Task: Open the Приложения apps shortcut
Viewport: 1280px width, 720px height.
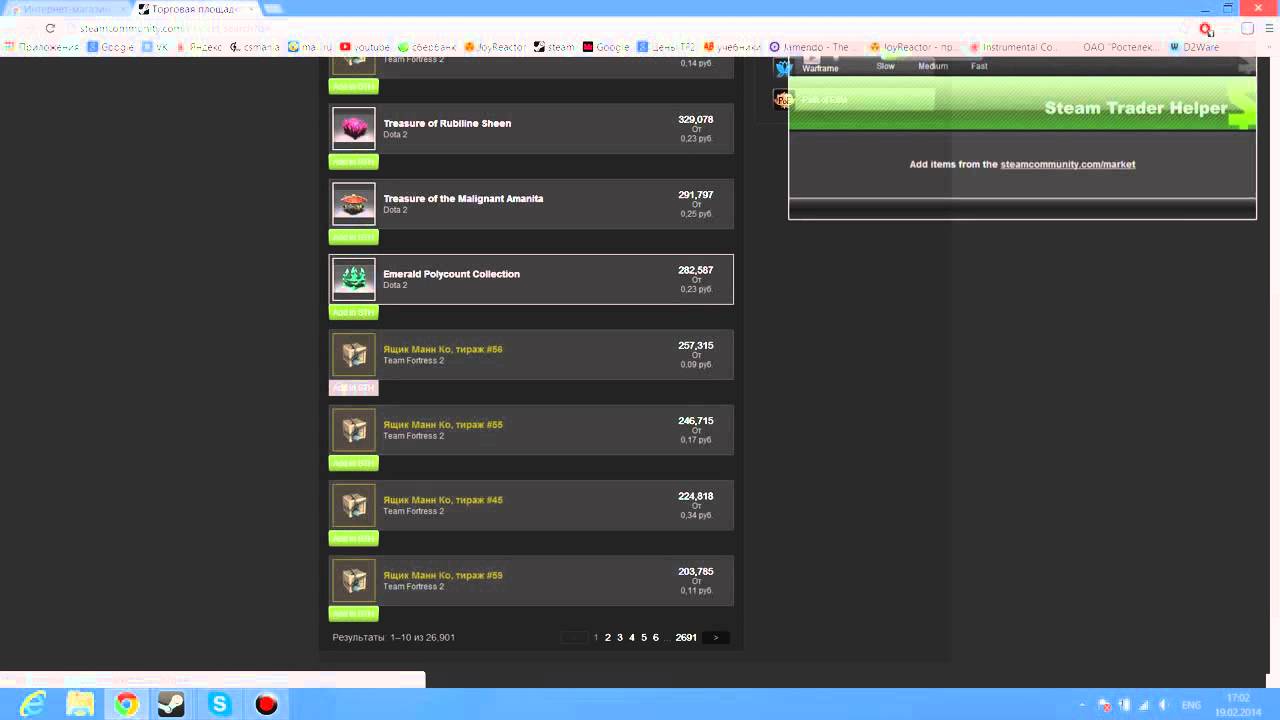Action: [42, 47]
